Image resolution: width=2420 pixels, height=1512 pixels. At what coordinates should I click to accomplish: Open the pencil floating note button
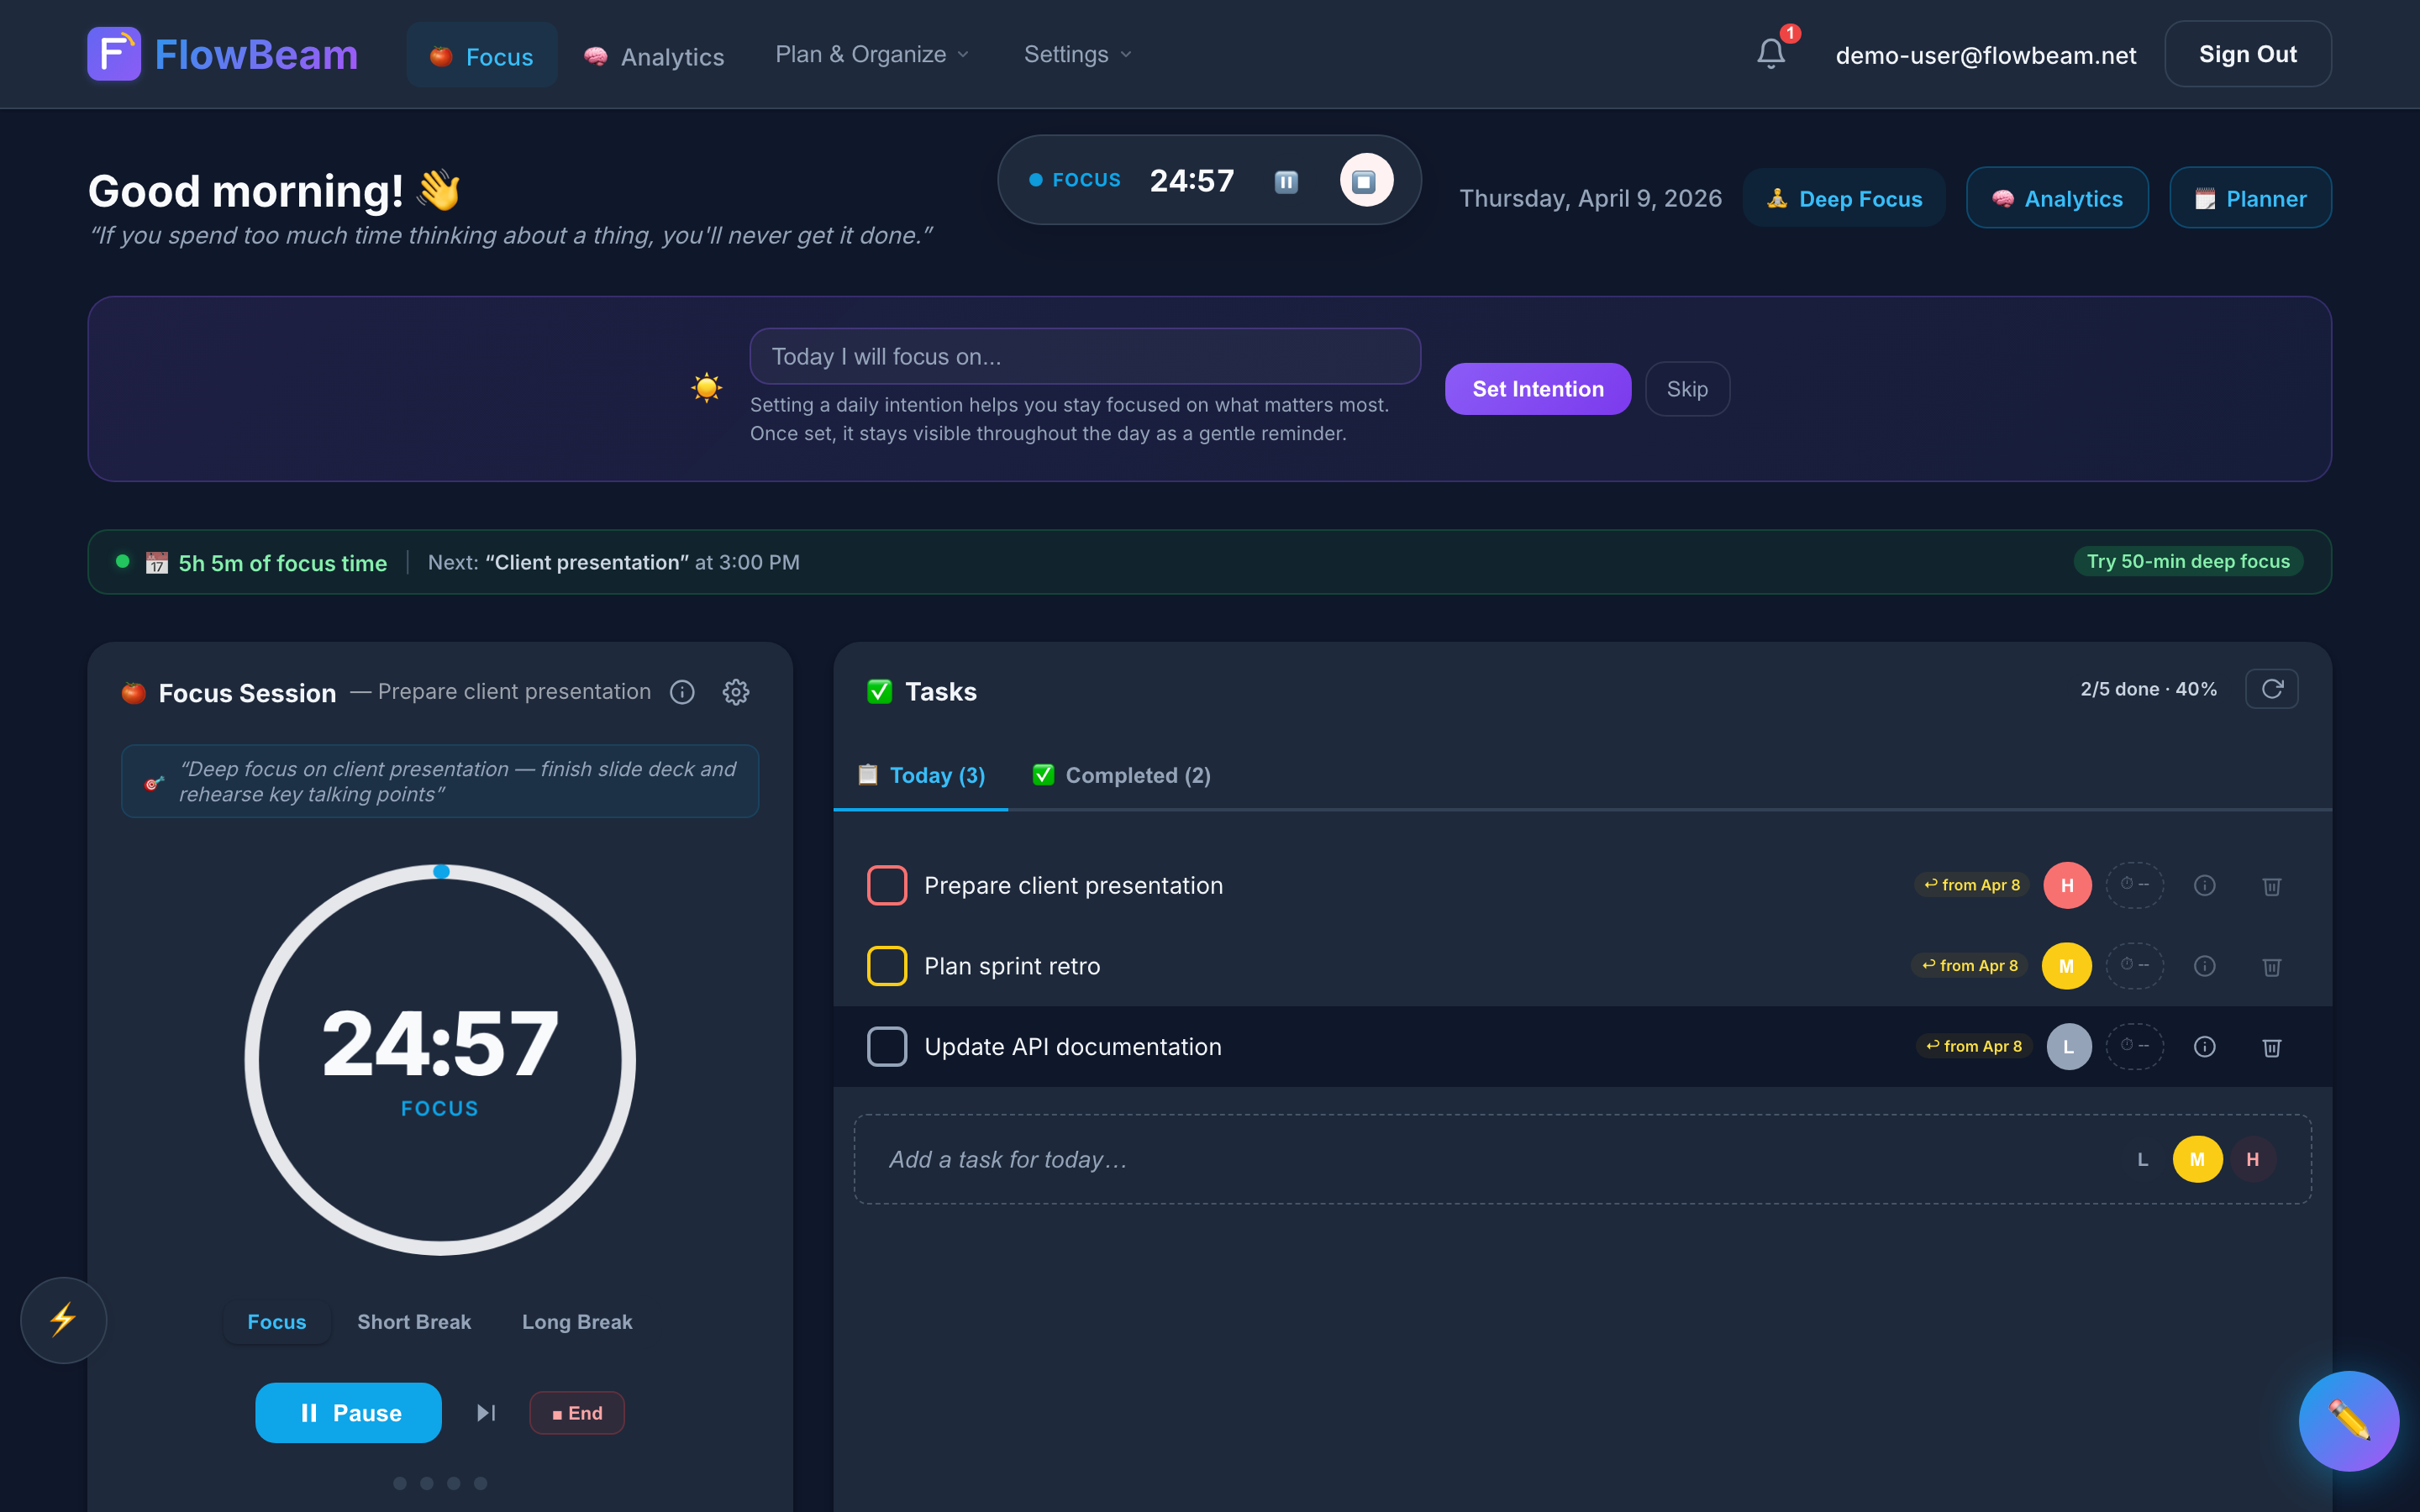tap(2348, 1421)
